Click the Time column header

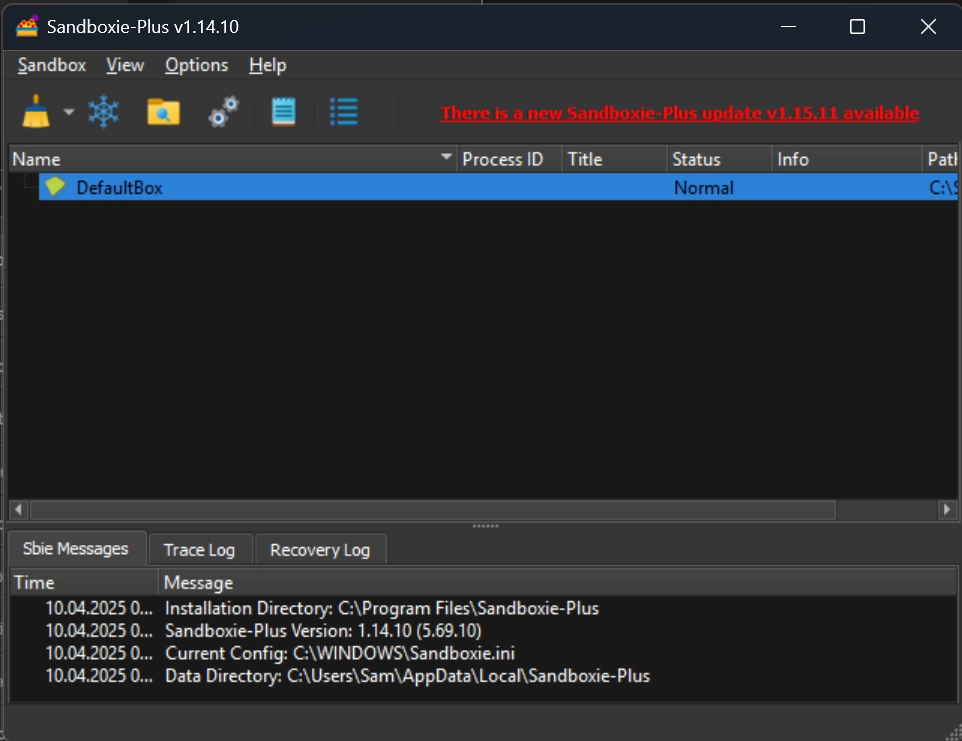84,583
